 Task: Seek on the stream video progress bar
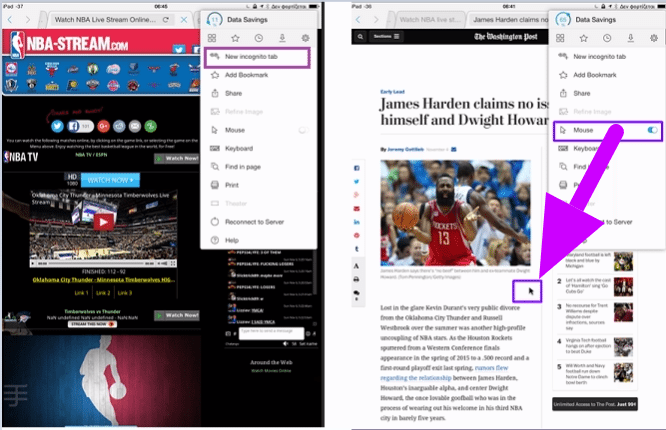(96, 263)
